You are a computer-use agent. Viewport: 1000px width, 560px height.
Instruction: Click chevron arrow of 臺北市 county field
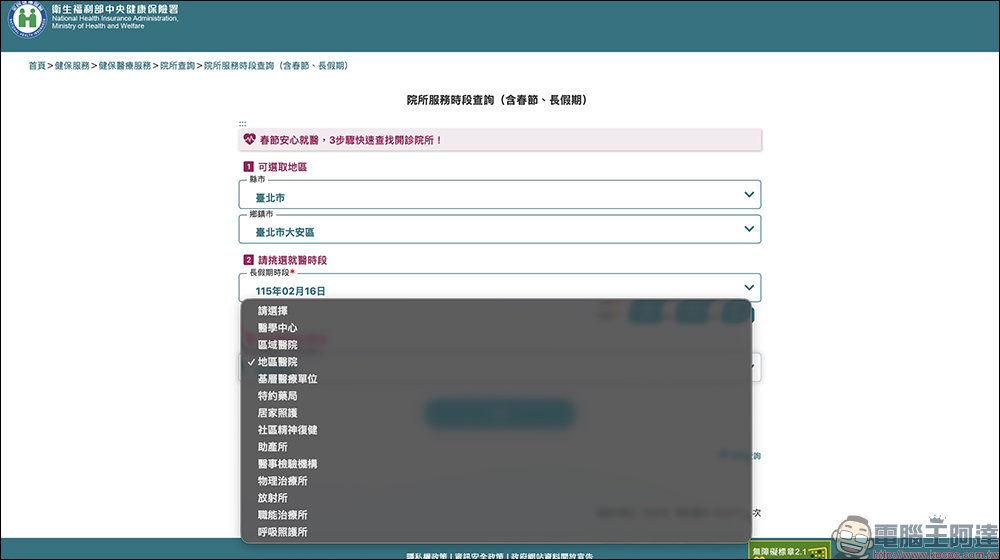749,195
